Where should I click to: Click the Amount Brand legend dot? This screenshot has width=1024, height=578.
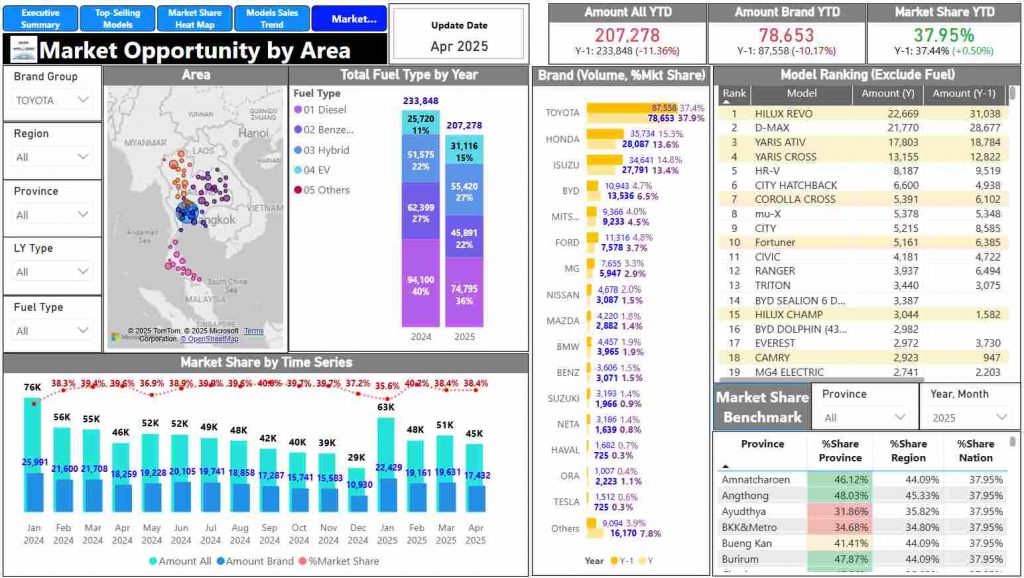tap(221, 561)
